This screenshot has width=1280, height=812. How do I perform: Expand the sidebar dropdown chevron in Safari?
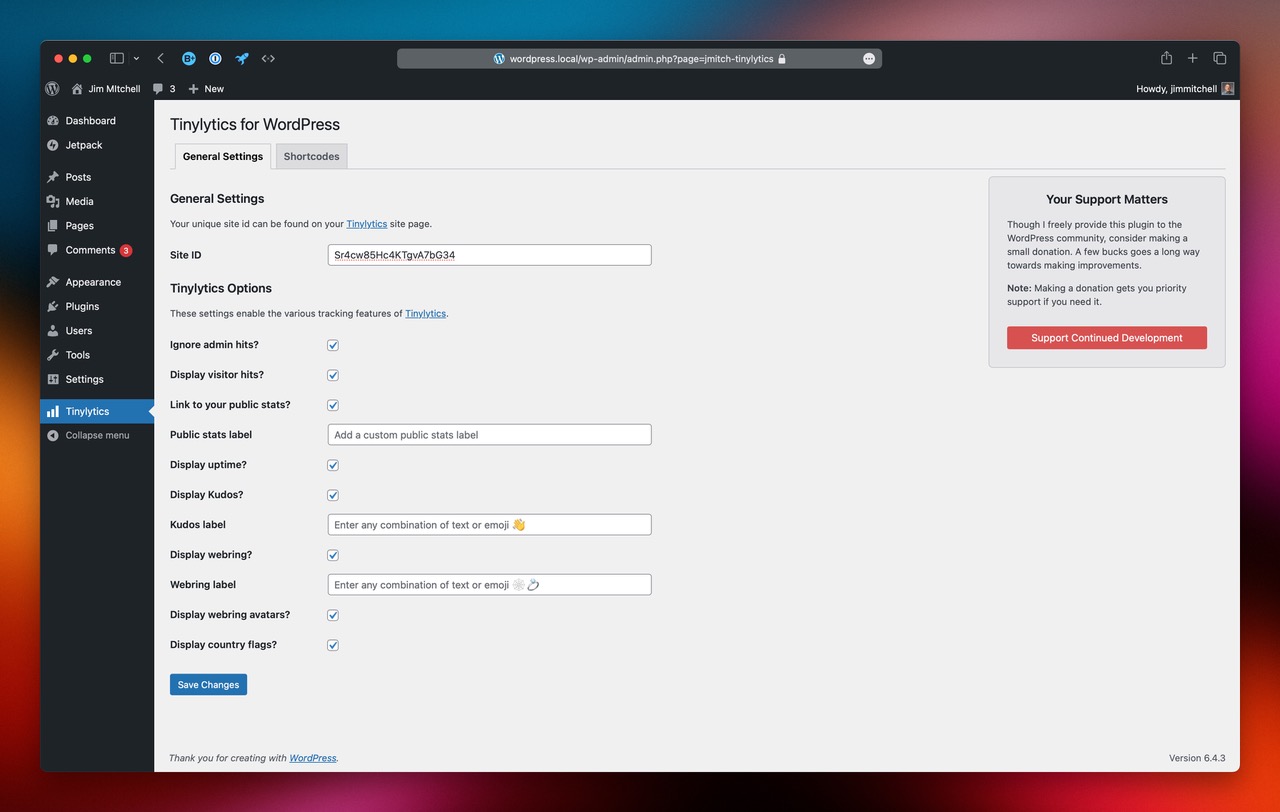pos(136,59)
